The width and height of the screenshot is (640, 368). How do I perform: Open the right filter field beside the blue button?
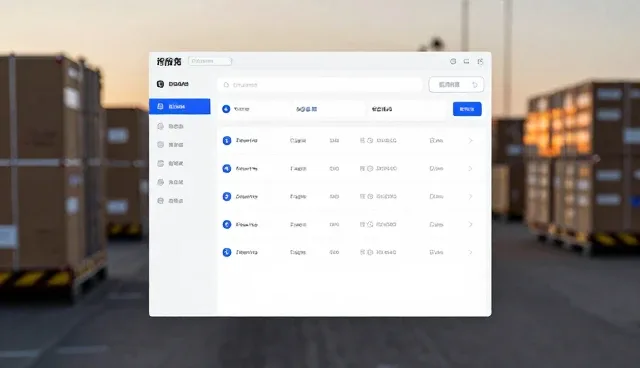coord(407,109)
